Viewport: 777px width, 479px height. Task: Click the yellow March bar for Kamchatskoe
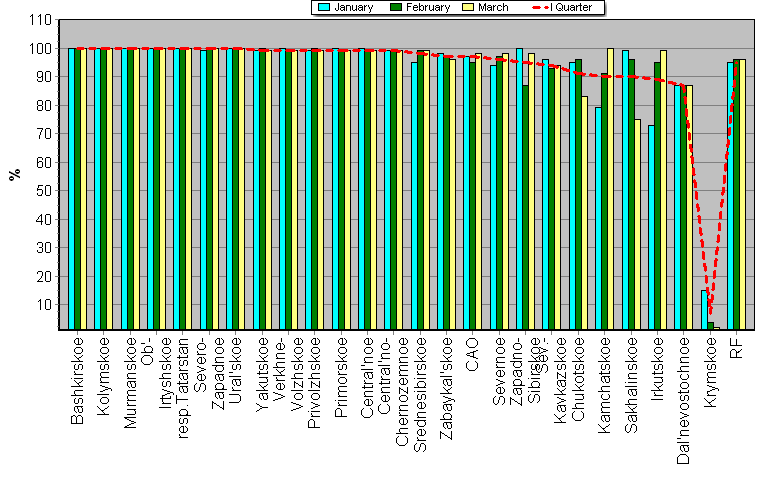[x=610, y=189]
